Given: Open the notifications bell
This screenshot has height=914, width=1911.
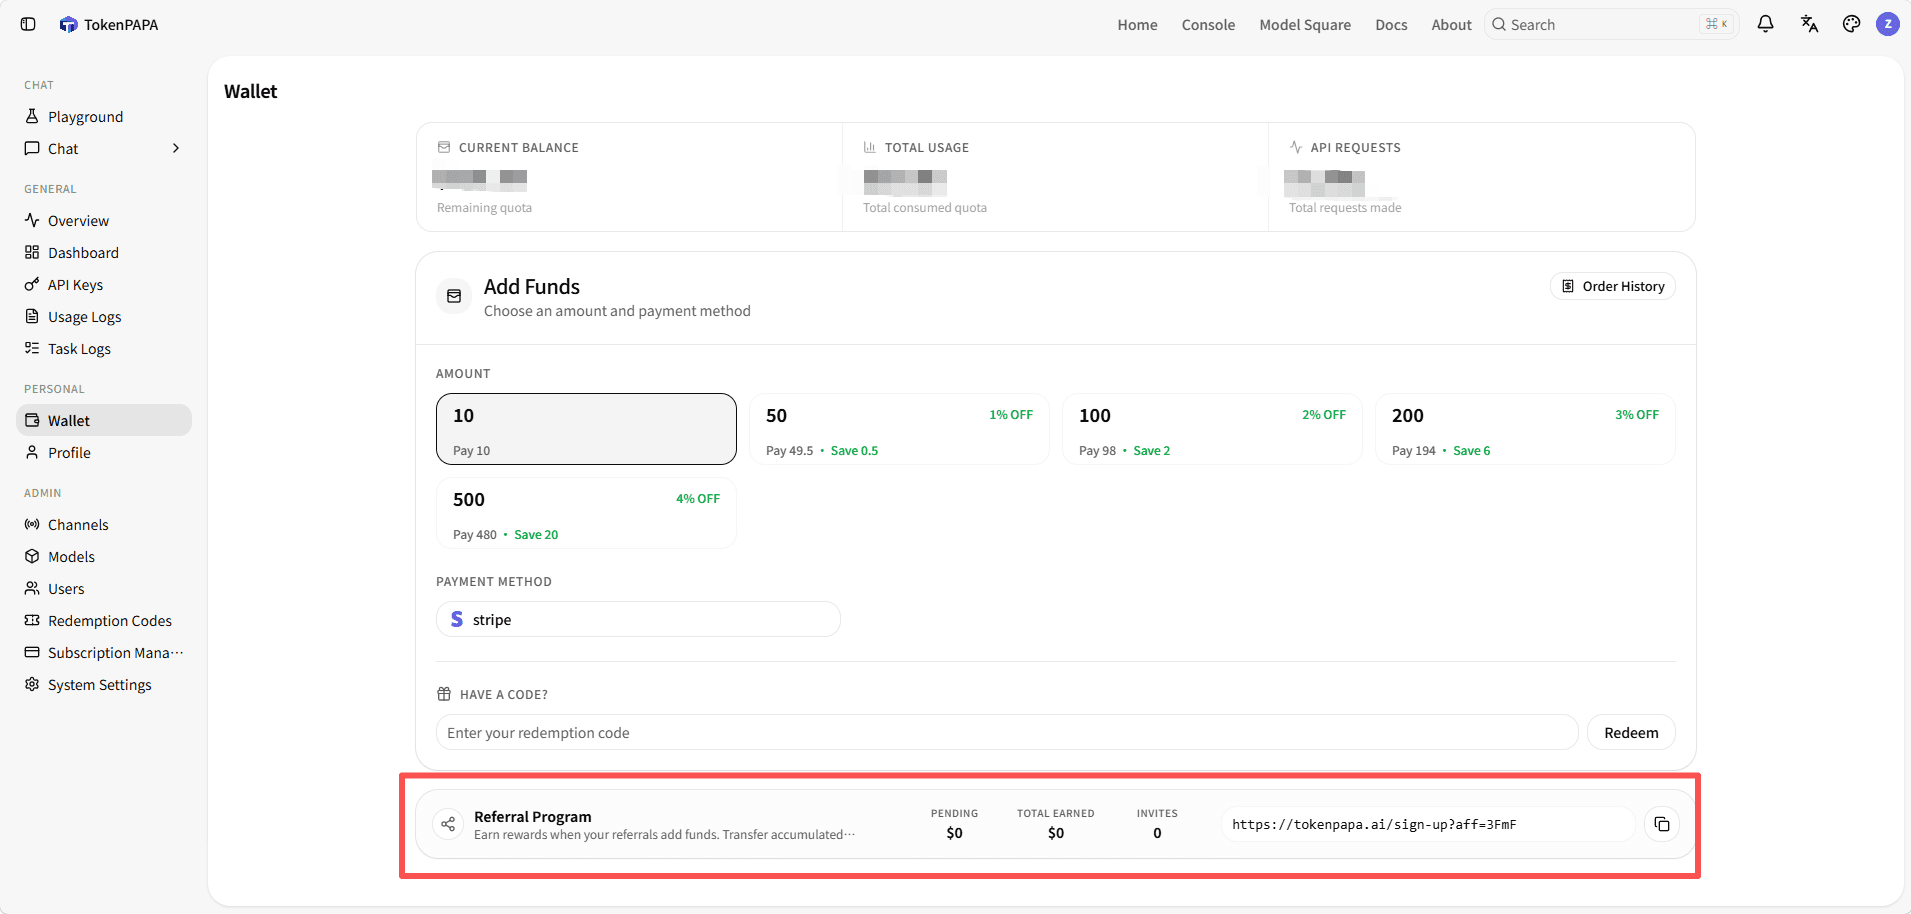Looking at the screenshot, I should pos(1765,24).
